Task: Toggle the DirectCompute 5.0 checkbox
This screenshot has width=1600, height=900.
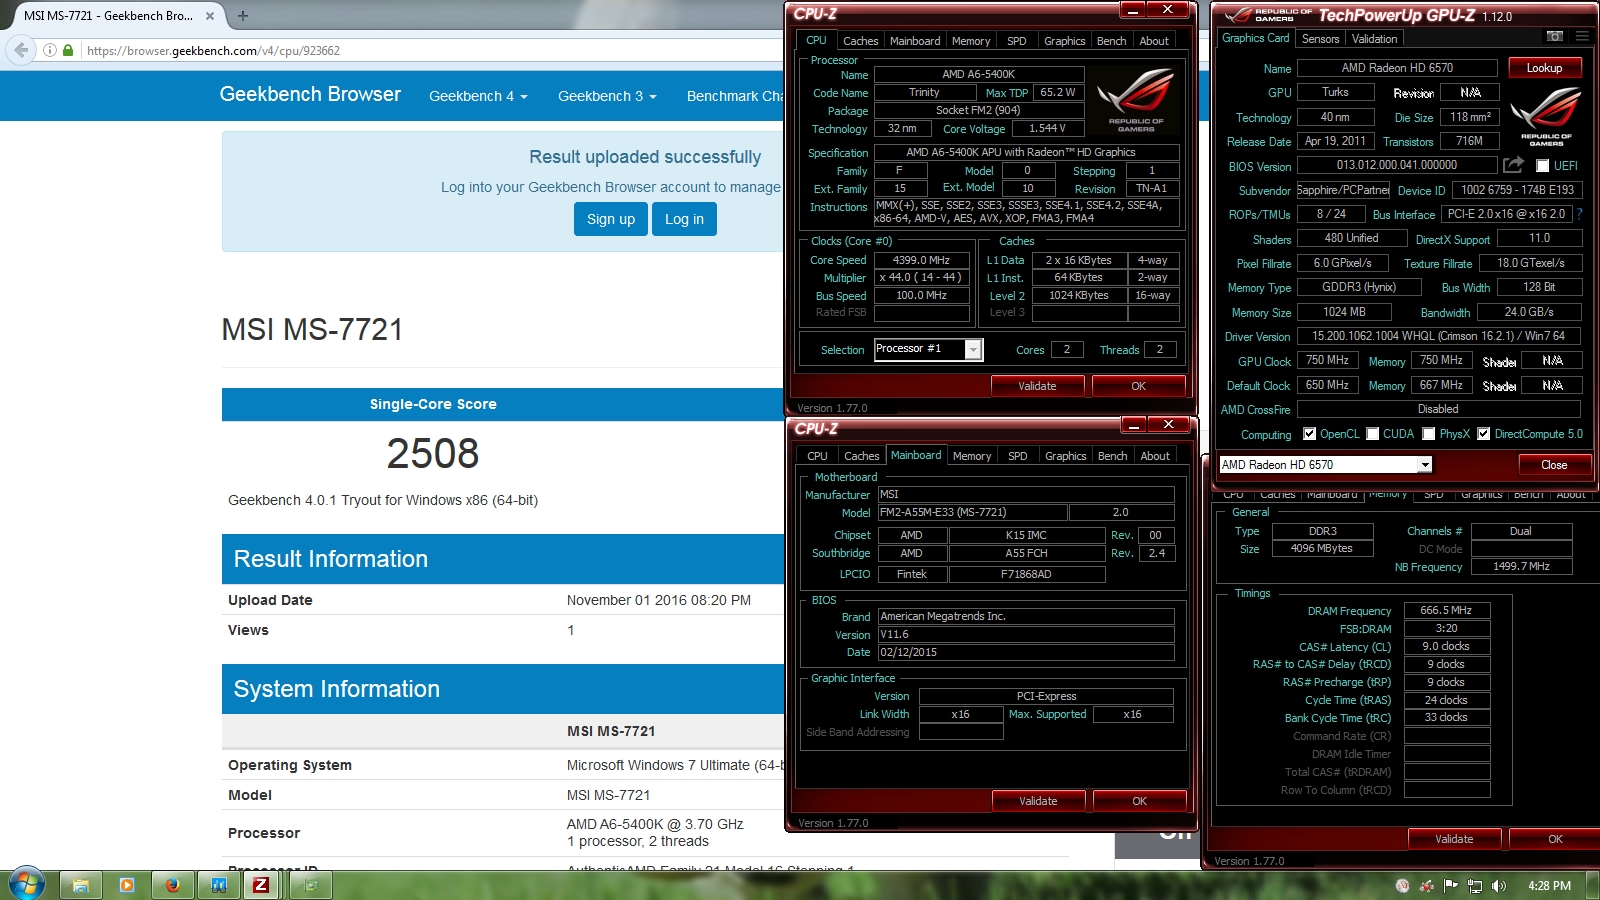Action: [1484, 434]
